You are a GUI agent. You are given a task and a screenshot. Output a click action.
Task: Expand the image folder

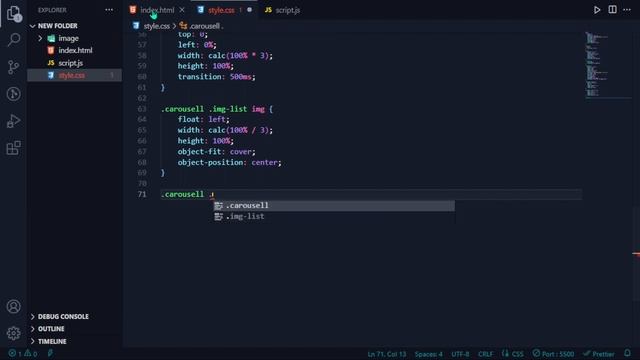(40, 38)
